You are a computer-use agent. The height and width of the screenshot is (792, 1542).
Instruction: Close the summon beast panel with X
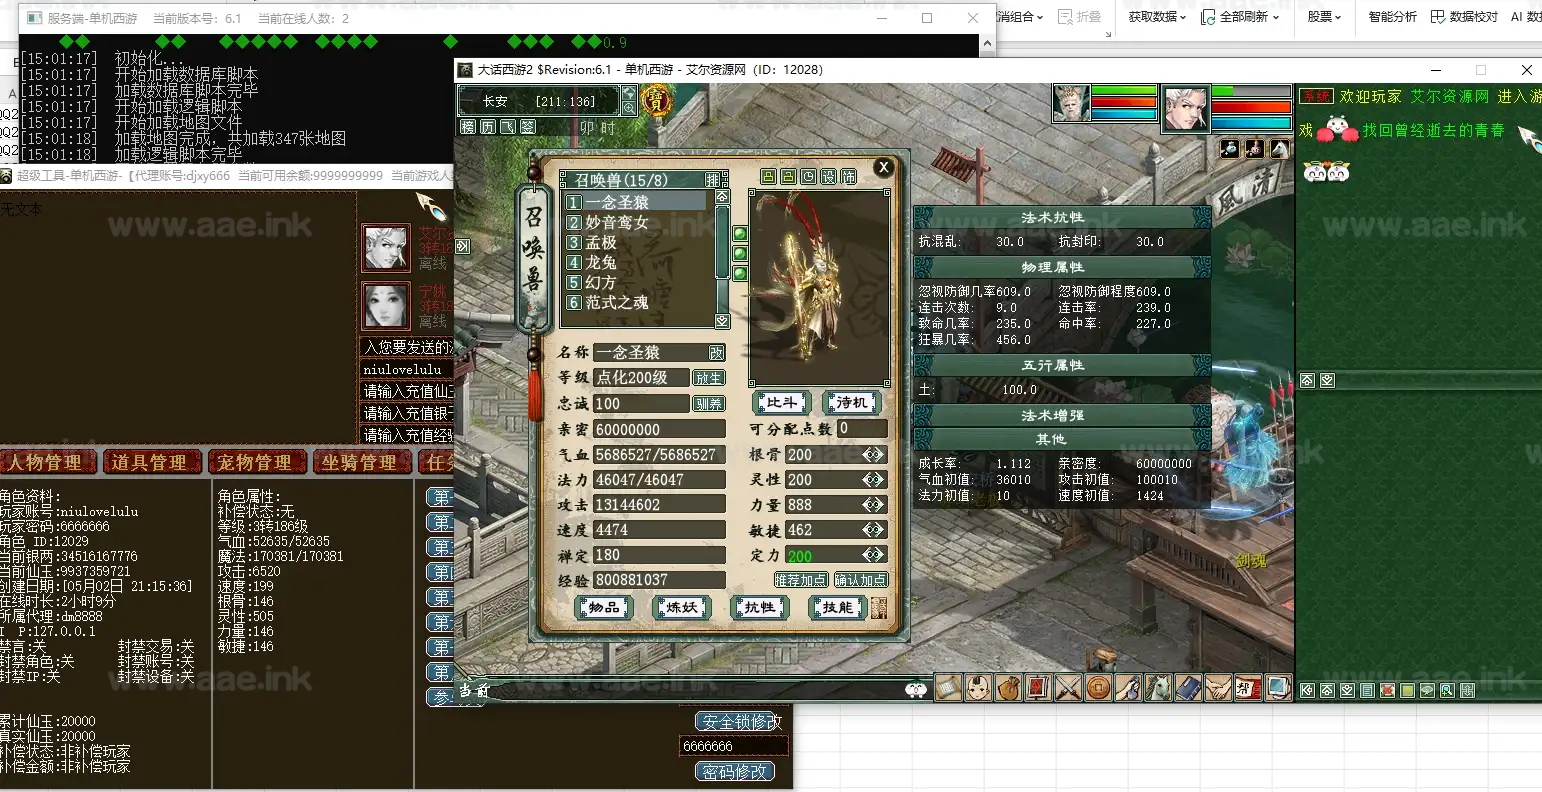point(882,168)
